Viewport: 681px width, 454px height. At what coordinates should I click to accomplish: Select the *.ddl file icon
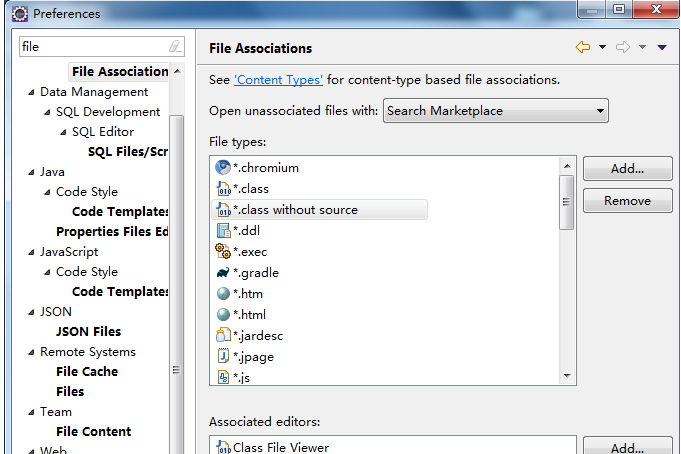(x=223, y=231)
